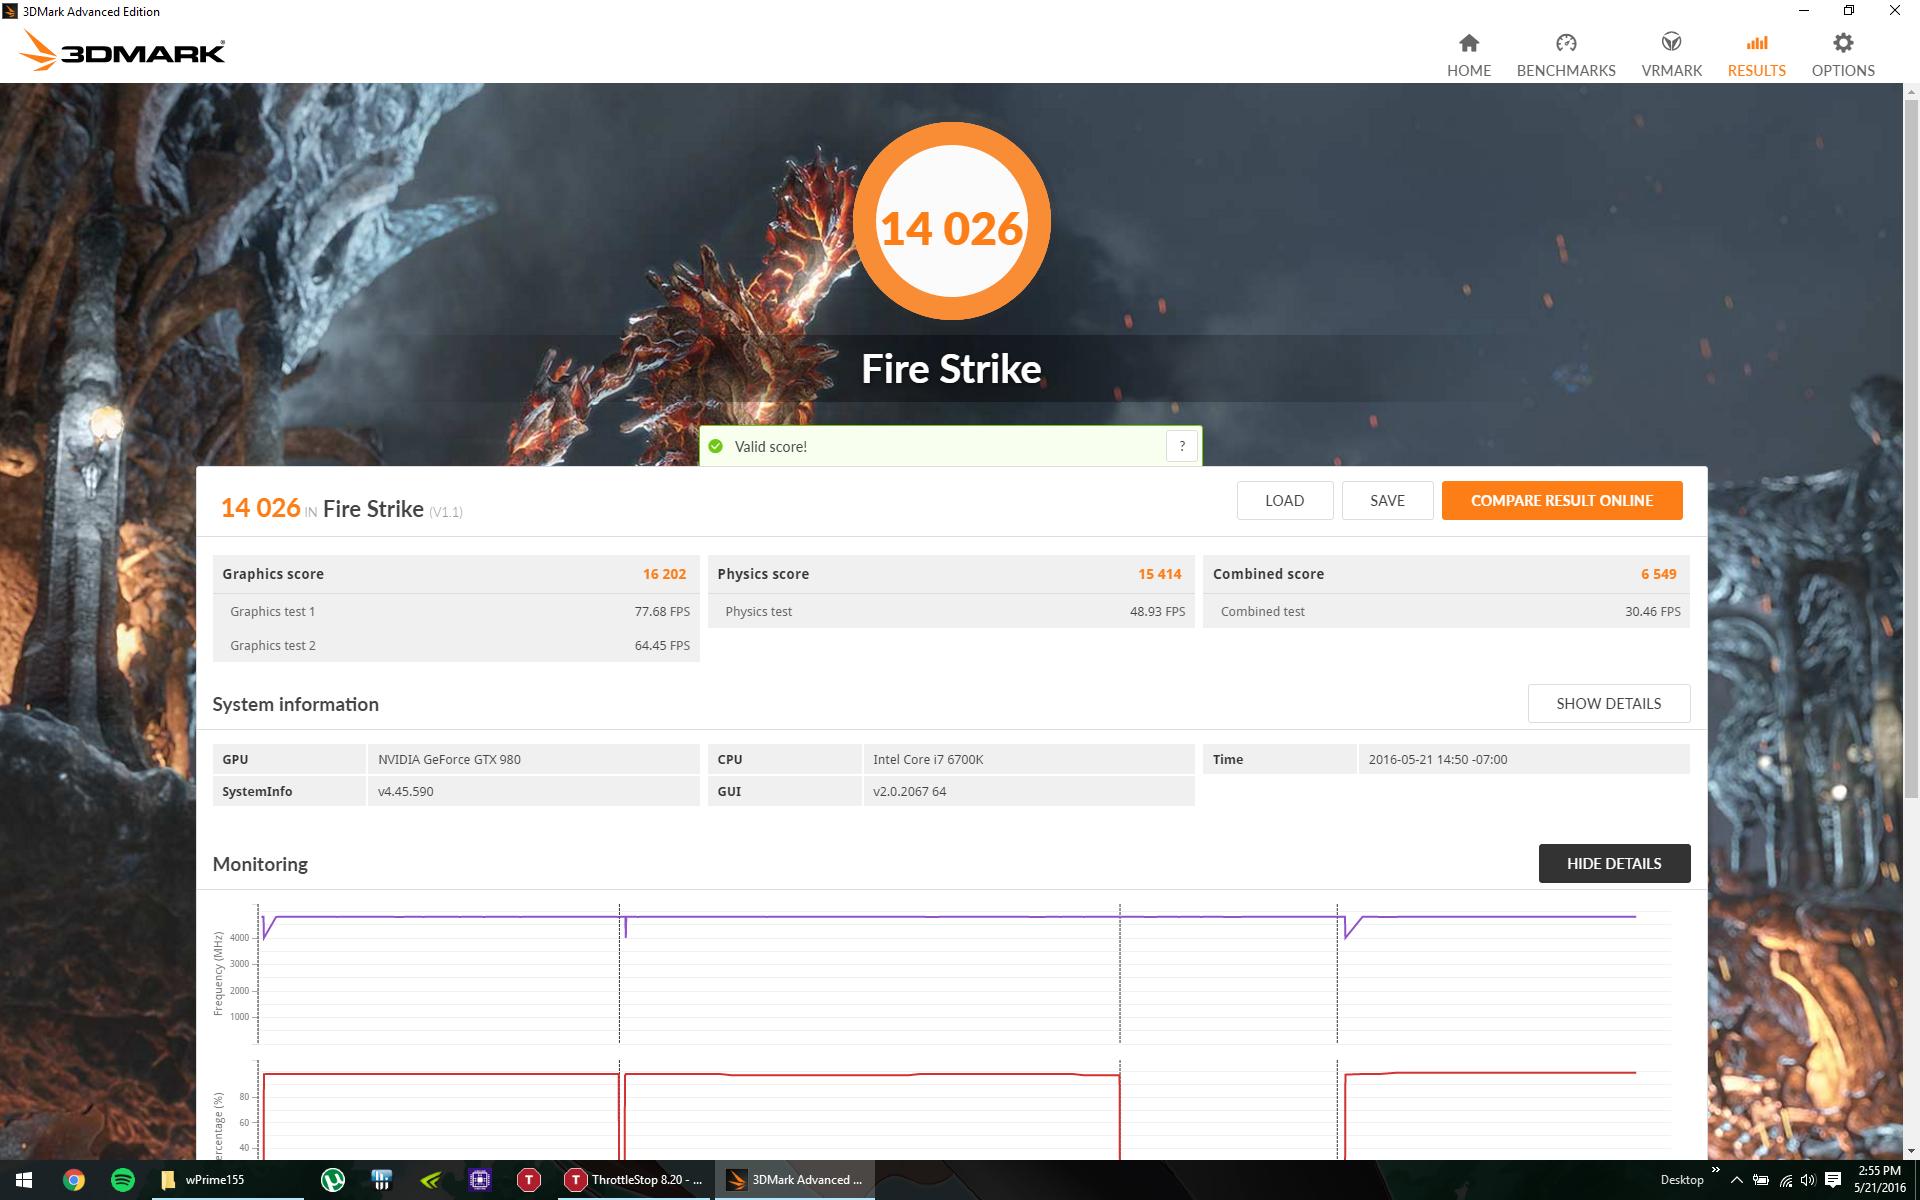
Task: Click the green valid score checkmark
Action: [x=715, y=446]
